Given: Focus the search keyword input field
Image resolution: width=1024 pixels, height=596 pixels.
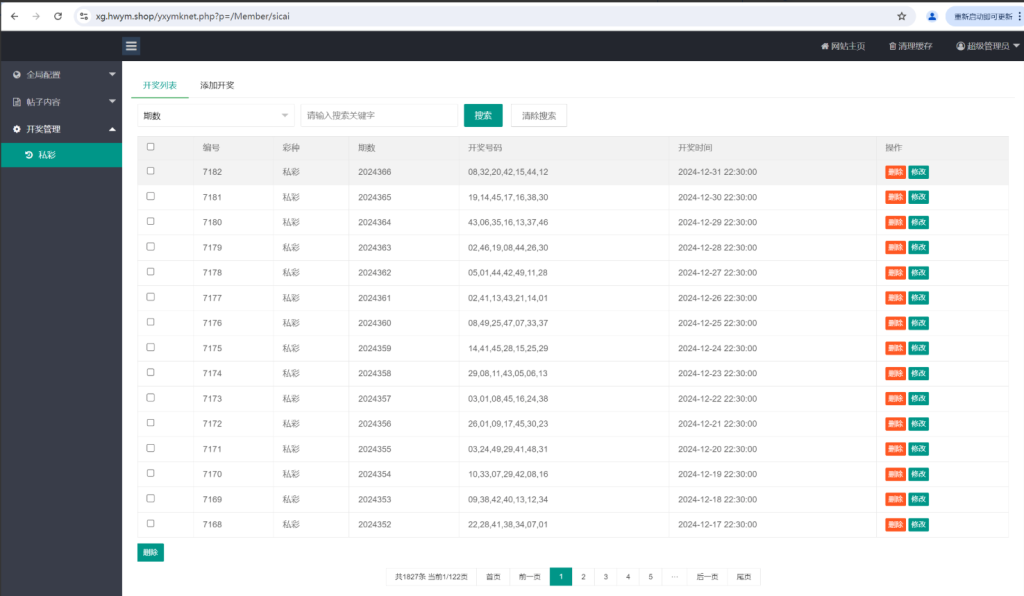Looking at the screenshot, I should point(379,116).
